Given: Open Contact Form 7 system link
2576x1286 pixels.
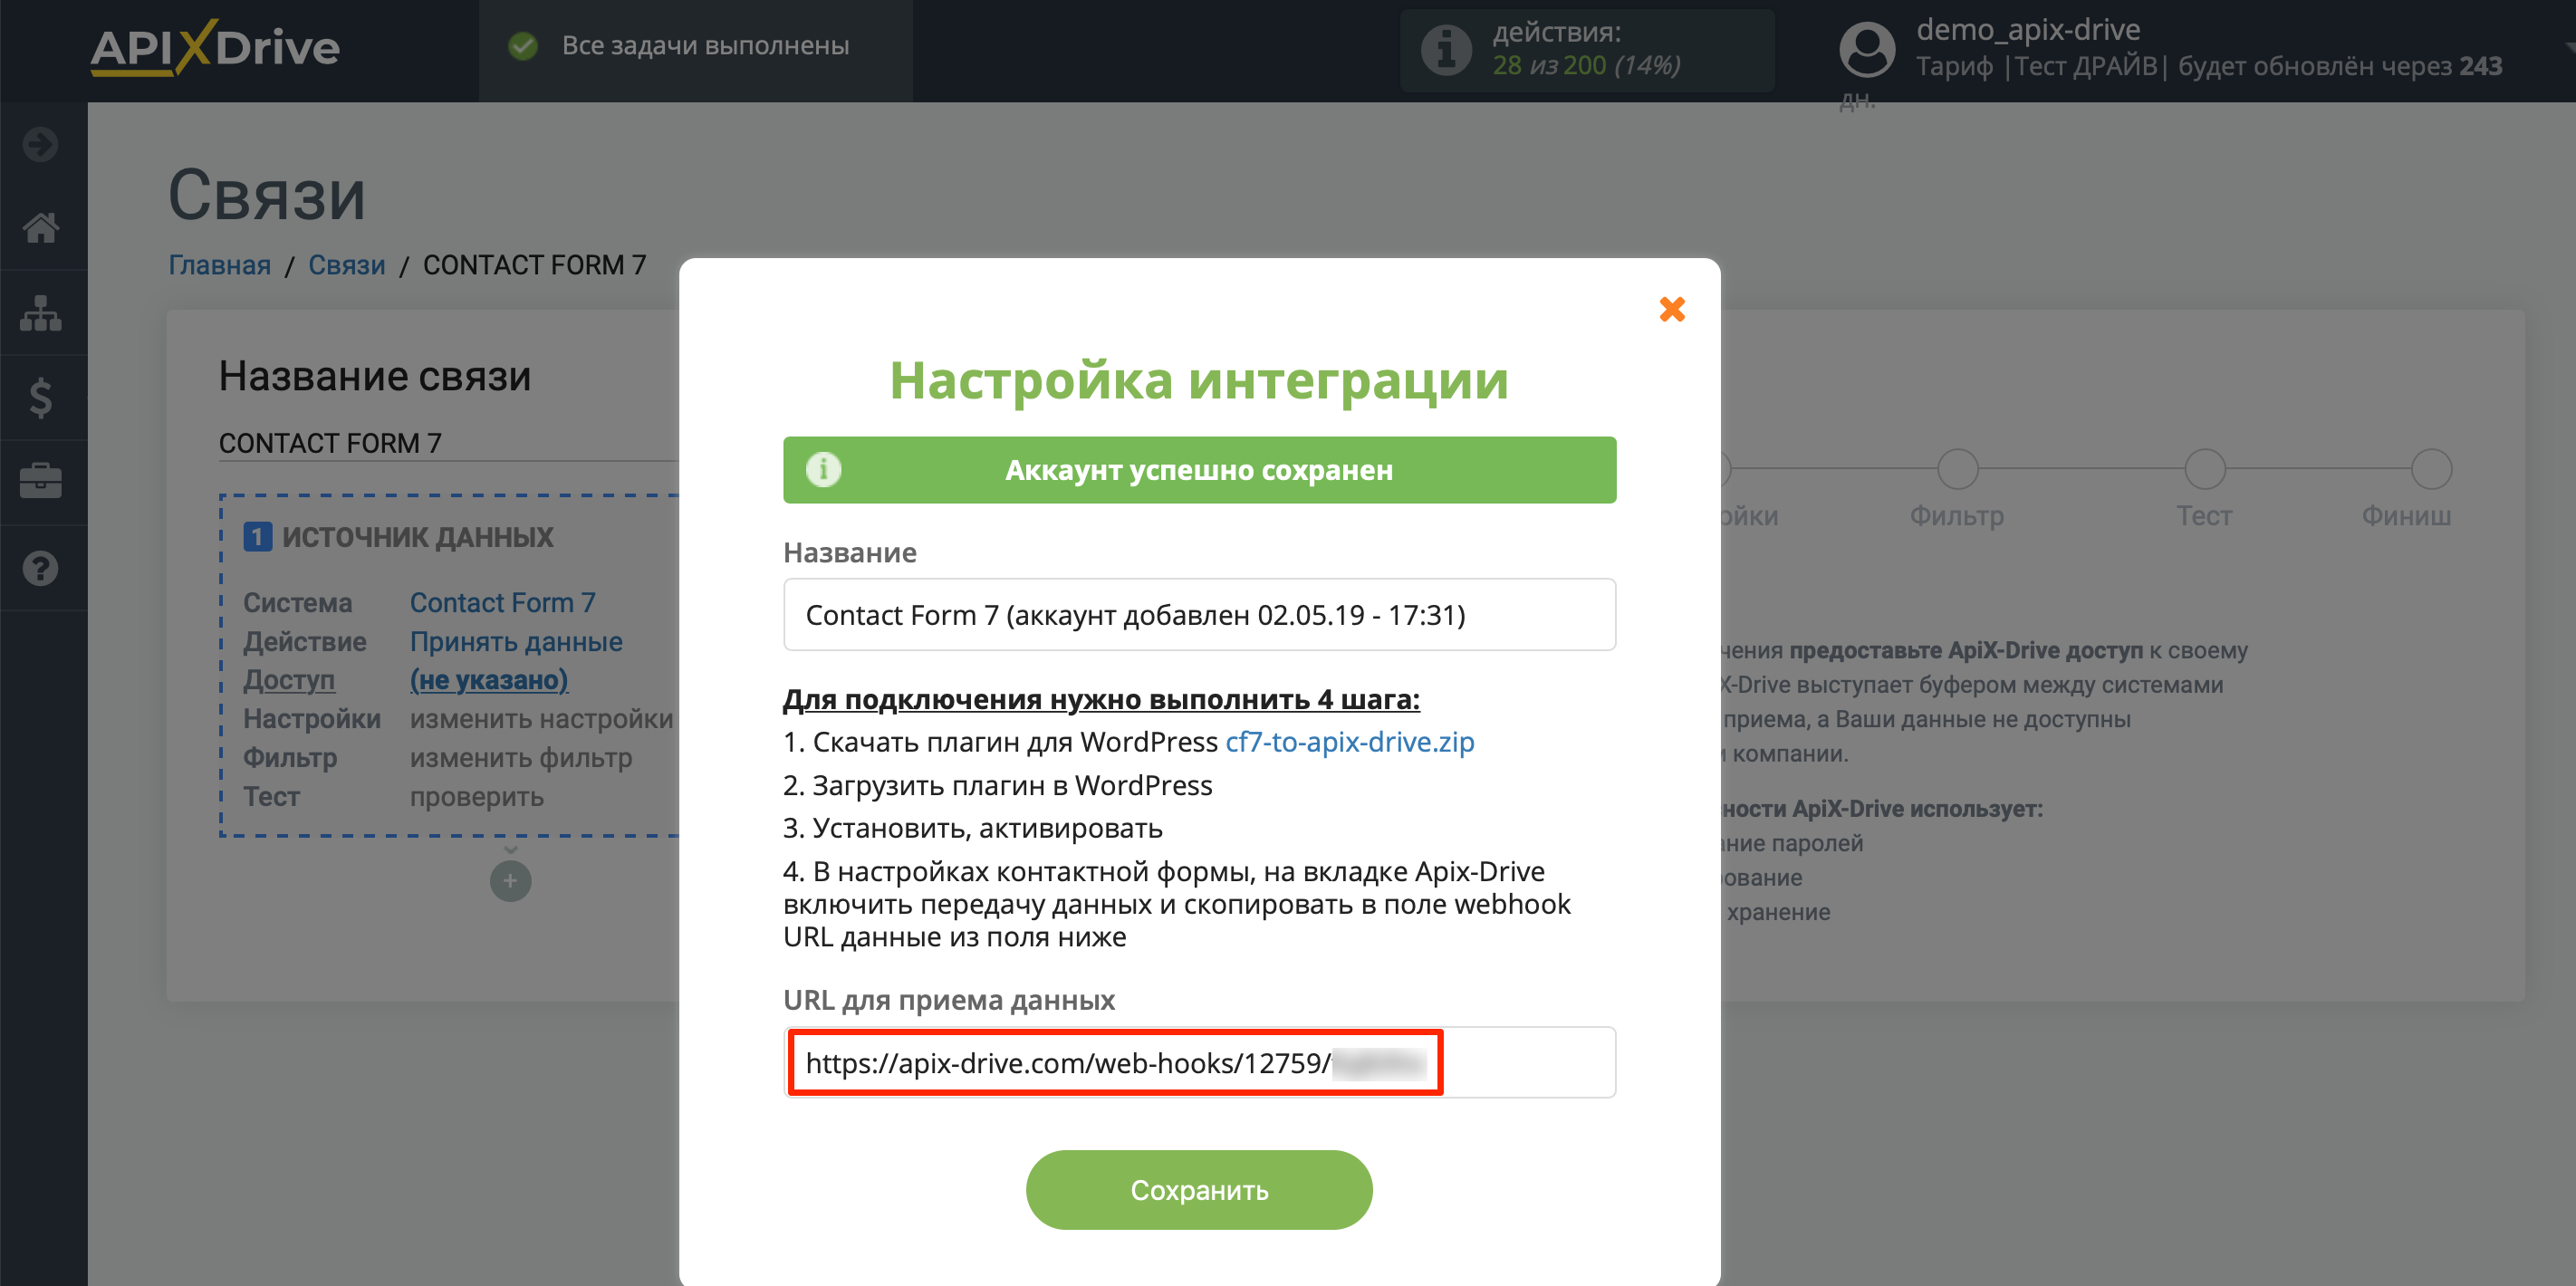Looking at the screenshot, I should coord(502,602).
